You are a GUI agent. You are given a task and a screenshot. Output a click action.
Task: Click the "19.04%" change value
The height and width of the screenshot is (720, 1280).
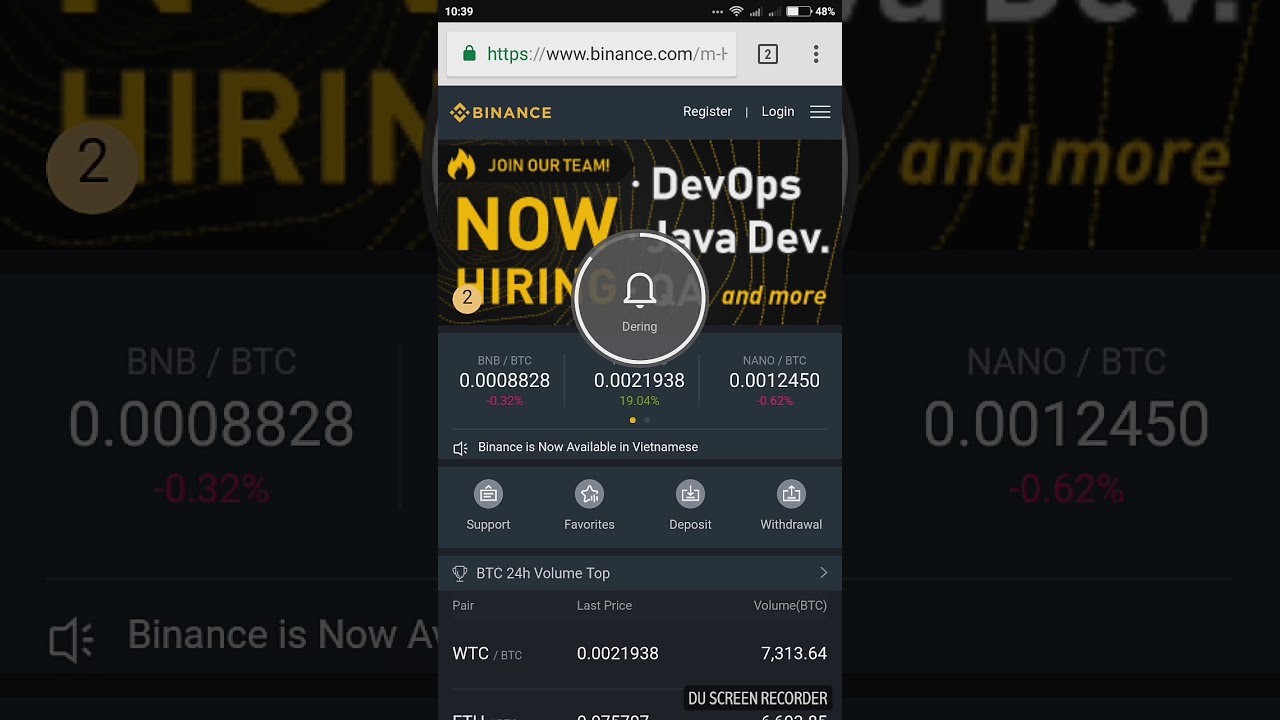pos(639,401)
